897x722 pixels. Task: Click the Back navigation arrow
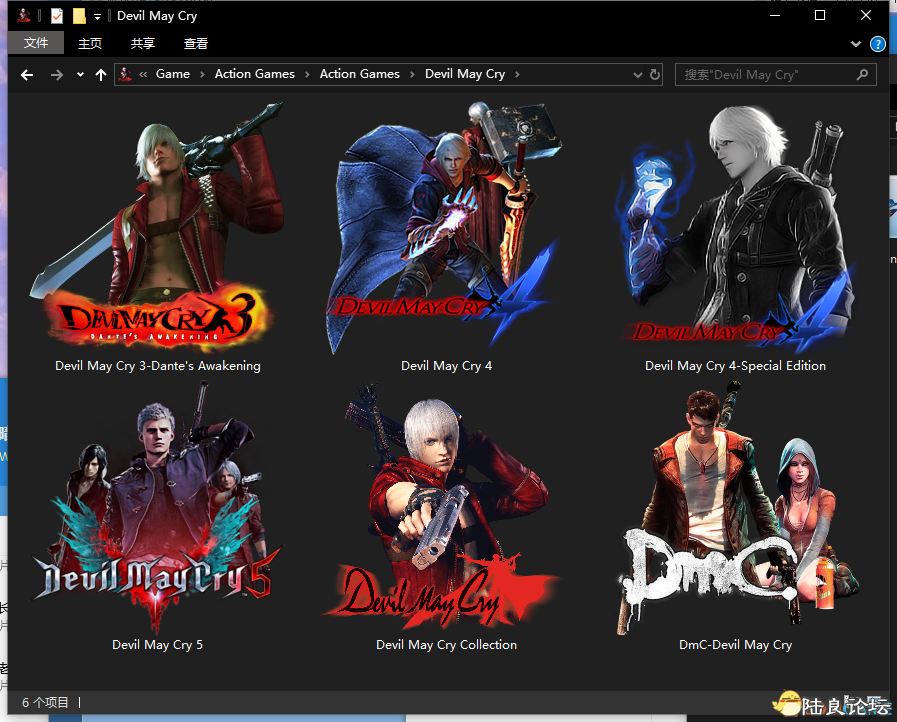click(x=27, y=75)
